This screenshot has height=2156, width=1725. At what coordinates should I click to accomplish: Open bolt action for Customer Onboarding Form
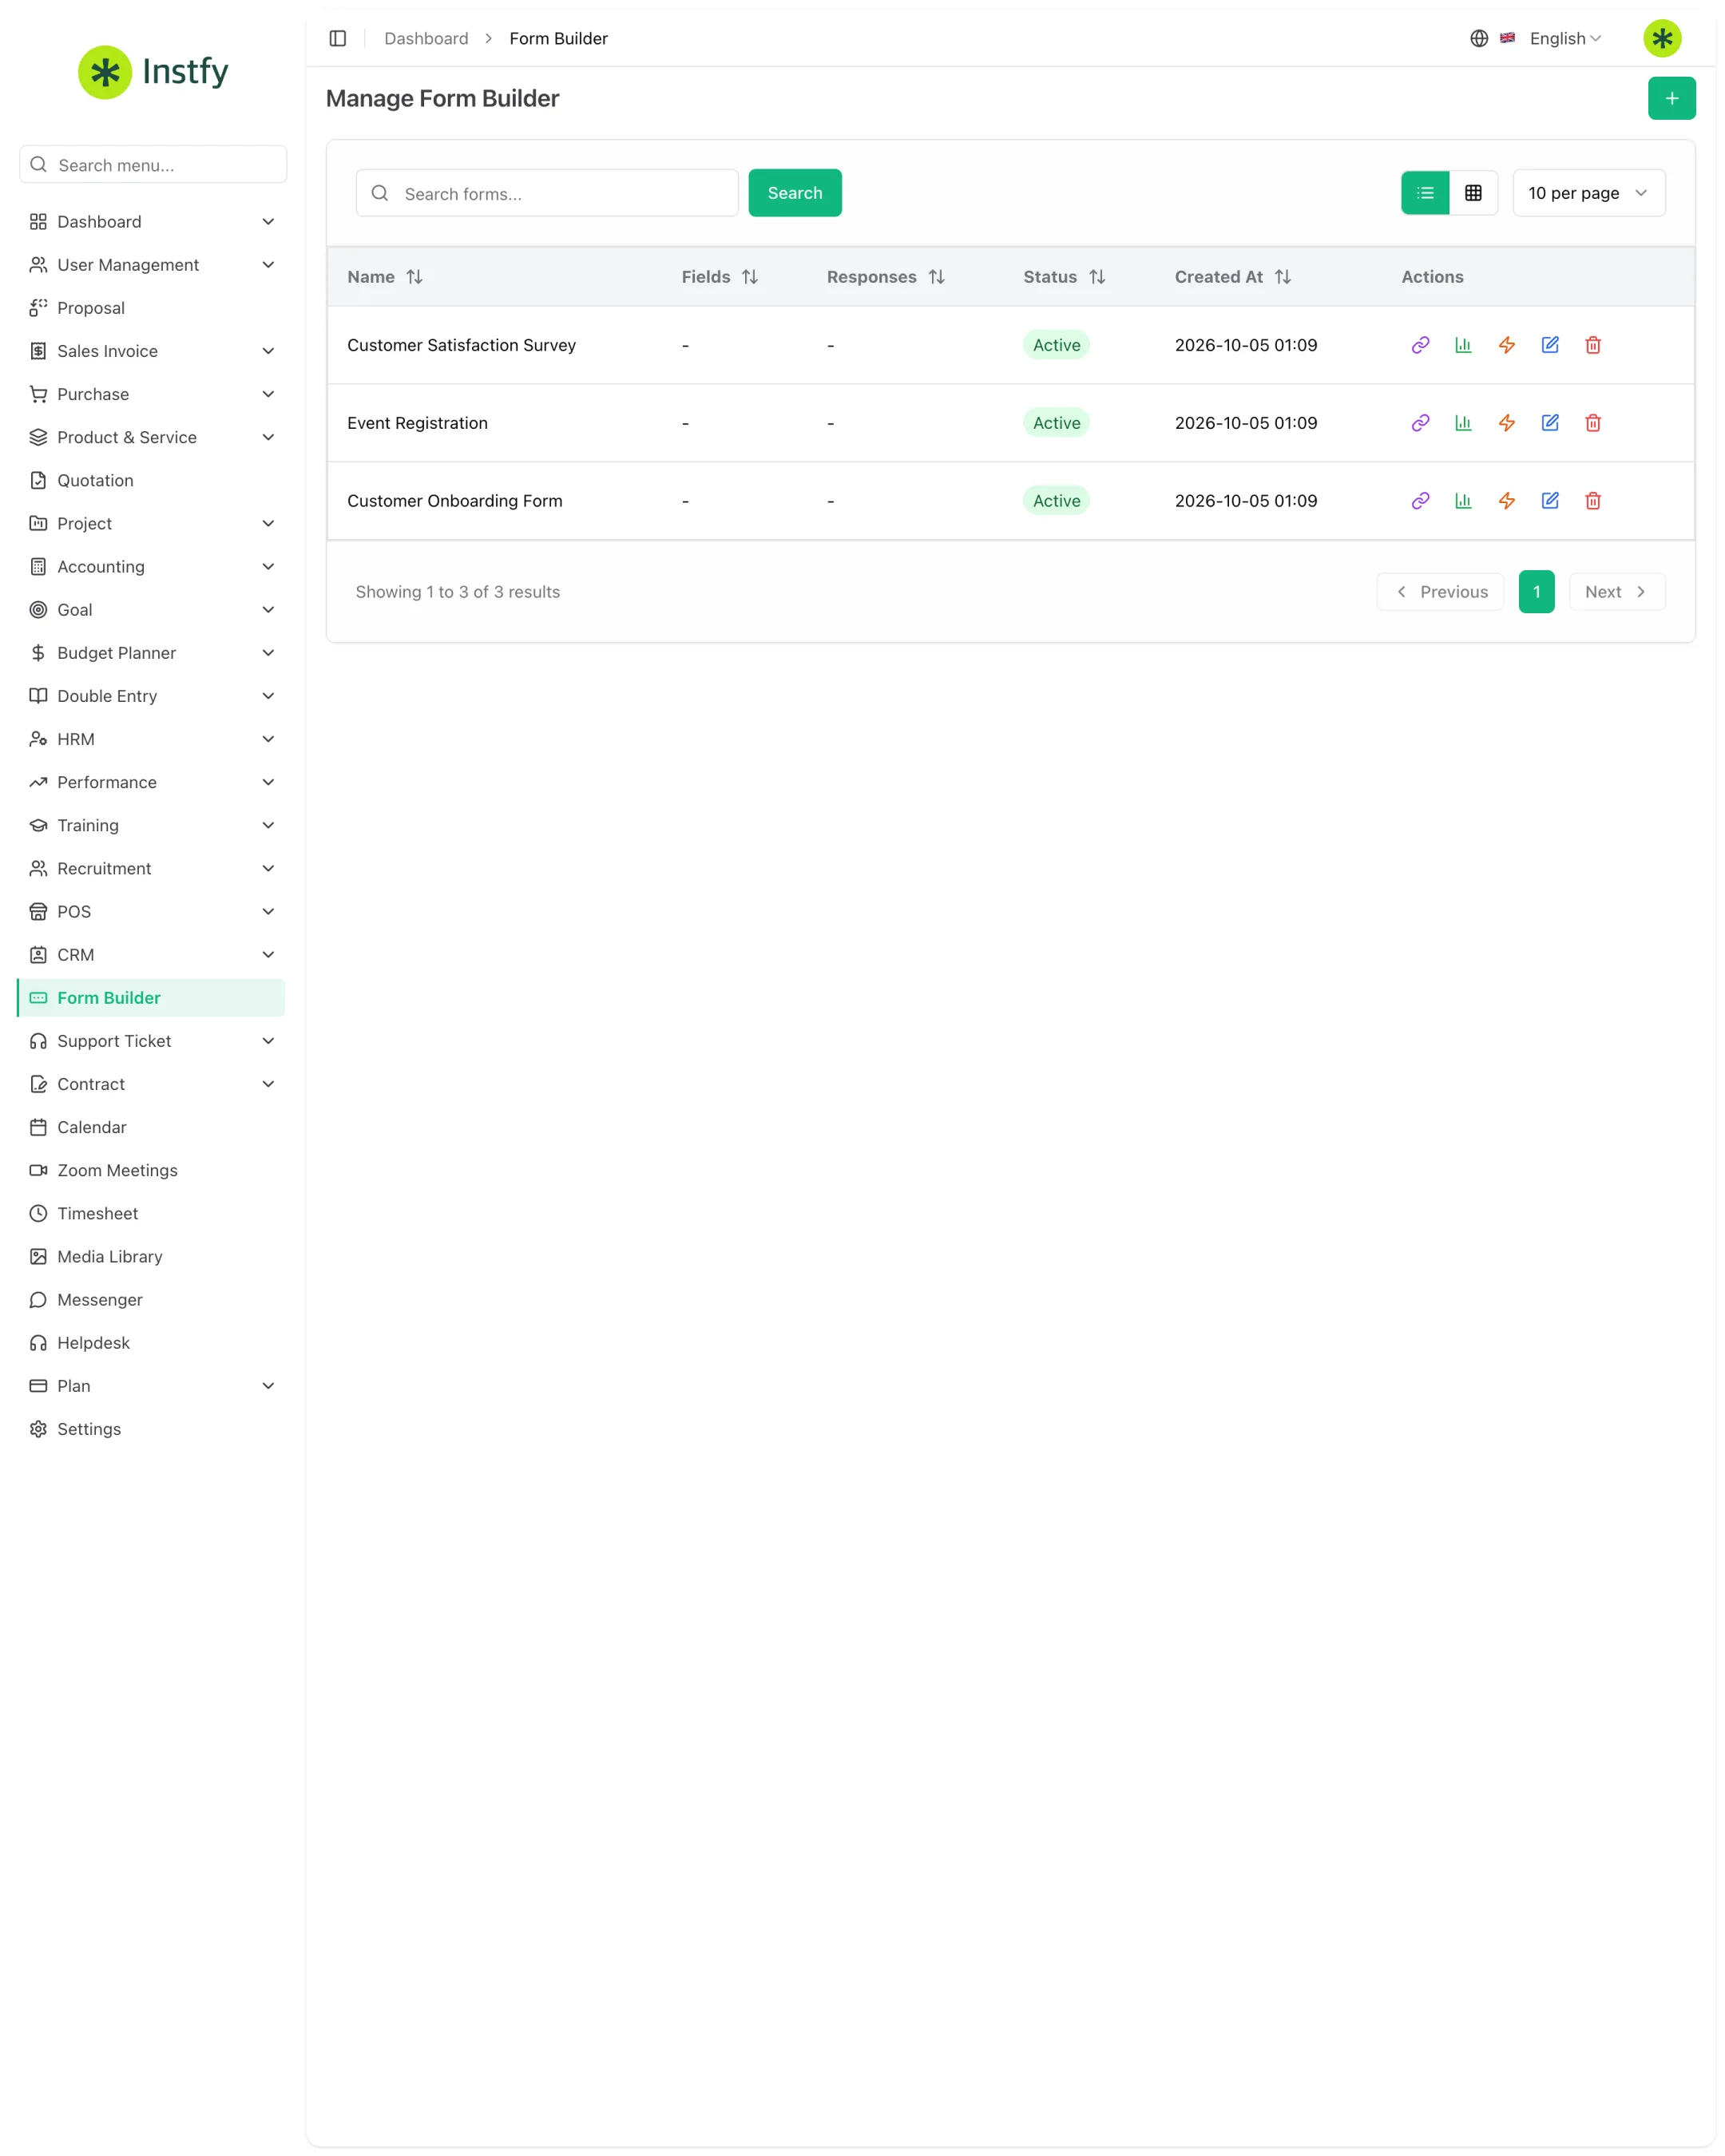click(1507, 501)
